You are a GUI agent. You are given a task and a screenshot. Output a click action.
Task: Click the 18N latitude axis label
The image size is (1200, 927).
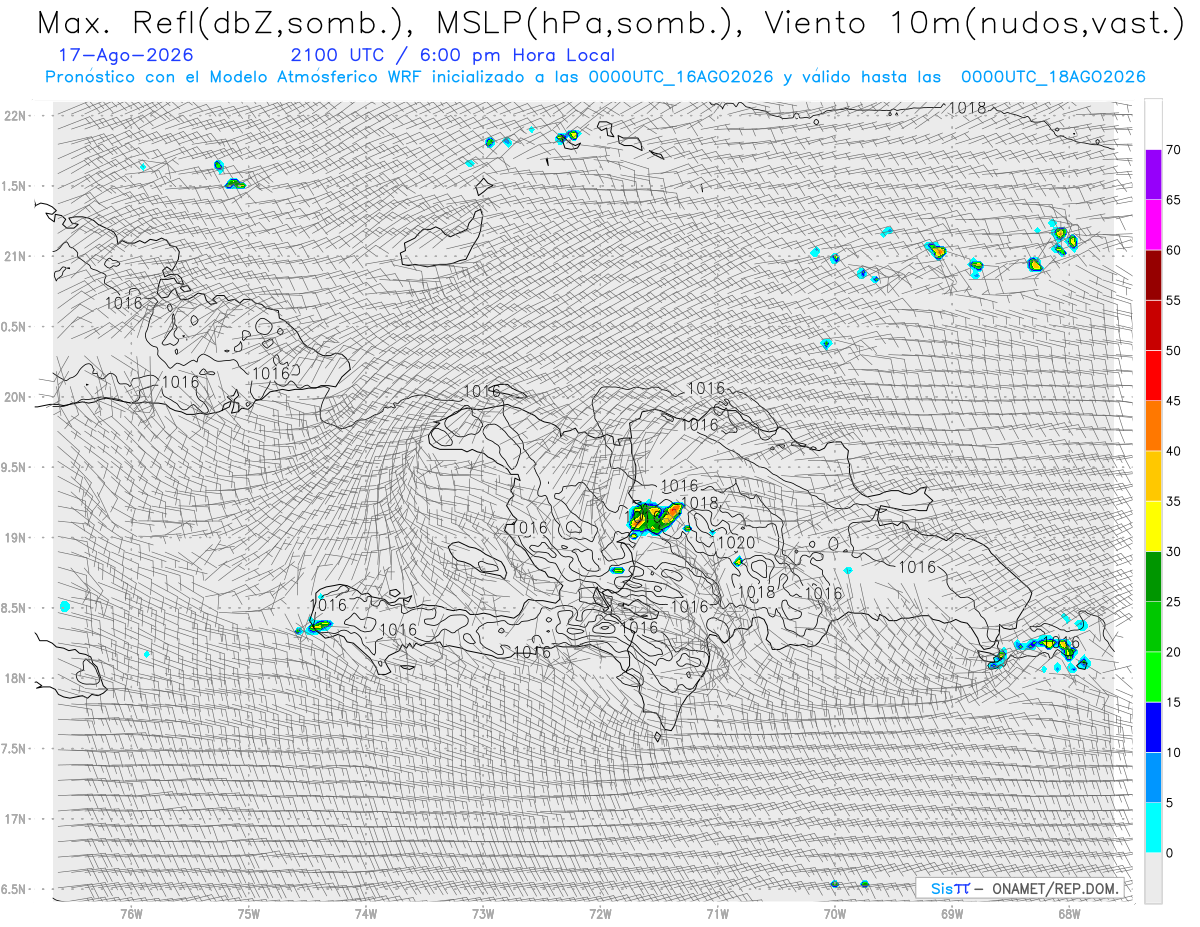(17, 678)
